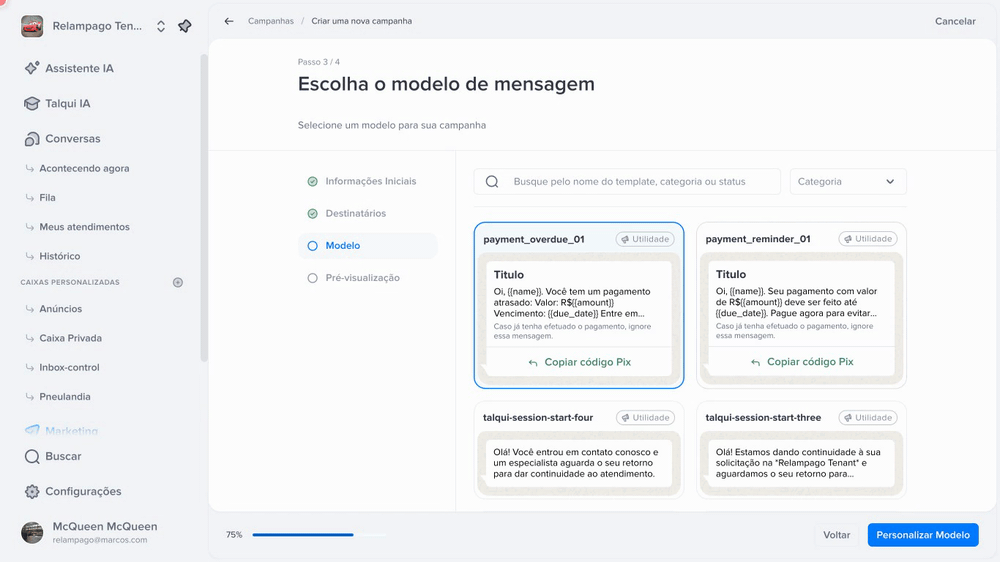Click the Configurações gear icon
Viewport: 1000px width, 562px height.
32,491
